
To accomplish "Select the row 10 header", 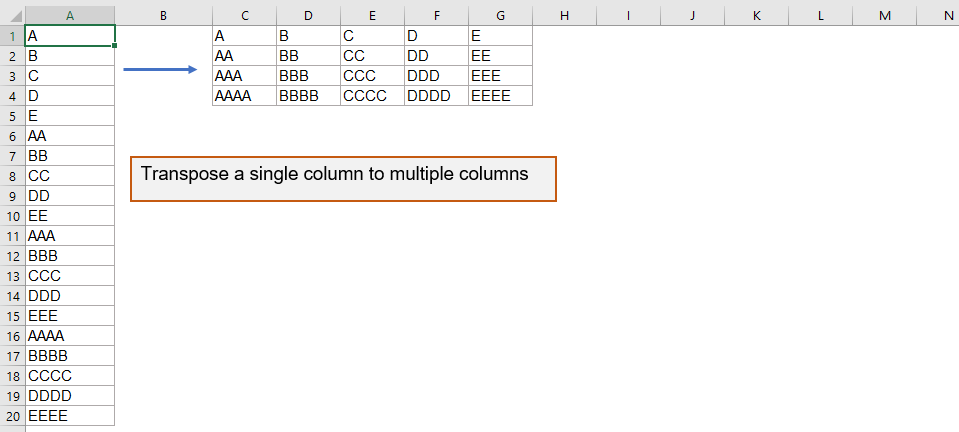I will pos(12,216).
